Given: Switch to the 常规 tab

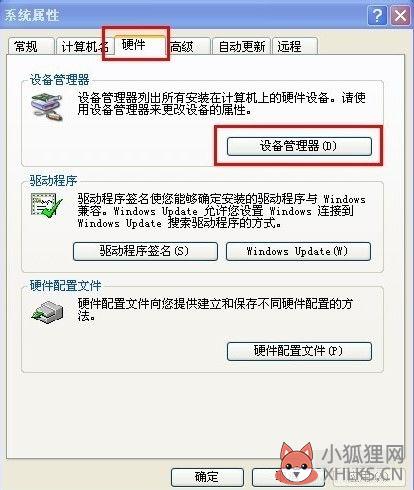Looking at the screenshot, I should 30,46.
